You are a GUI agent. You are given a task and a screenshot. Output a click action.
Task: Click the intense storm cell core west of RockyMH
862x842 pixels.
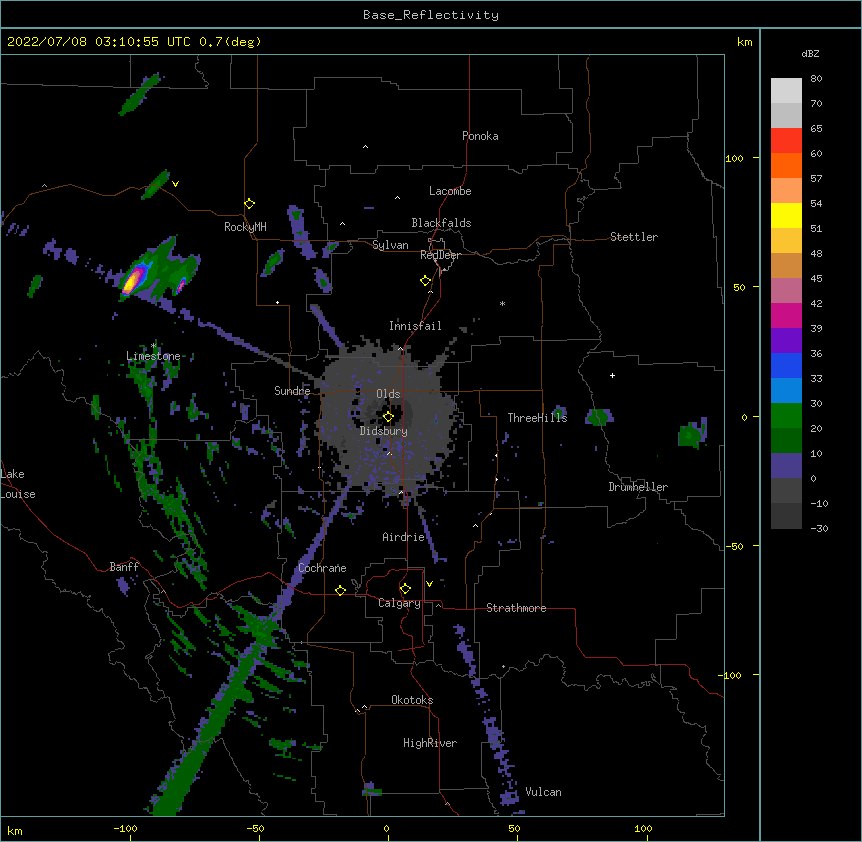coord(132,280)
